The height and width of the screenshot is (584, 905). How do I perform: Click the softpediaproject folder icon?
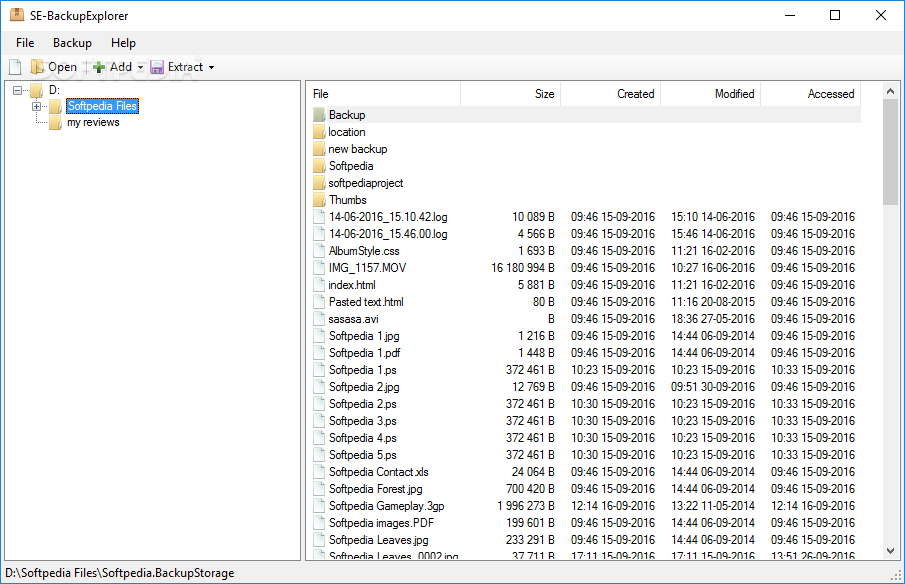(x=319, y=183)
